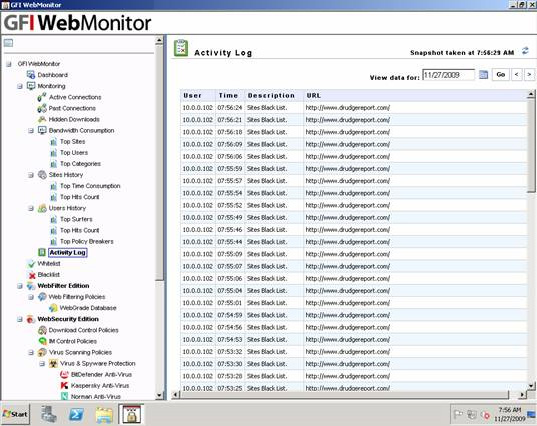Click the Top Policy Breakers chart icon
Screen dimensions: 537x426
point(53,241)
